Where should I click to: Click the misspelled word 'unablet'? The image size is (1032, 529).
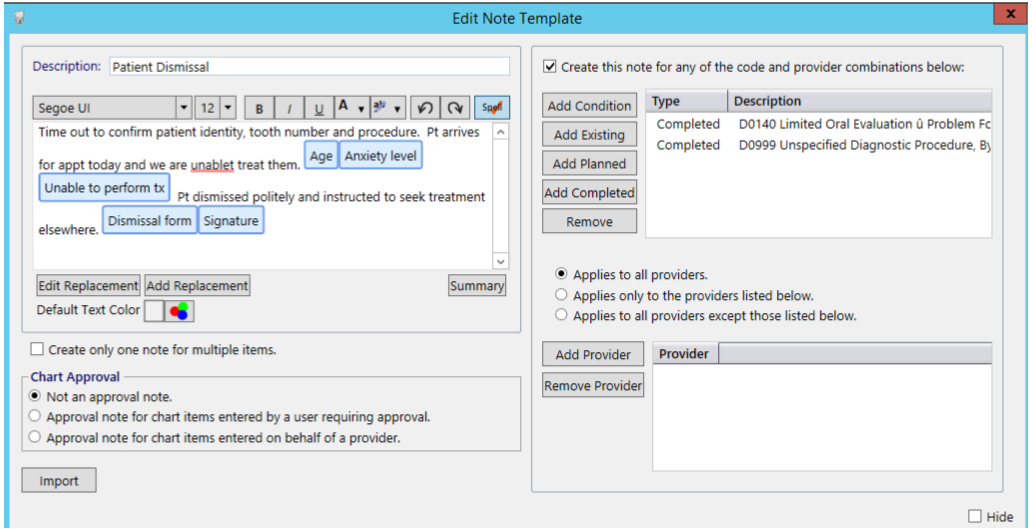click(x=213, y=164)
